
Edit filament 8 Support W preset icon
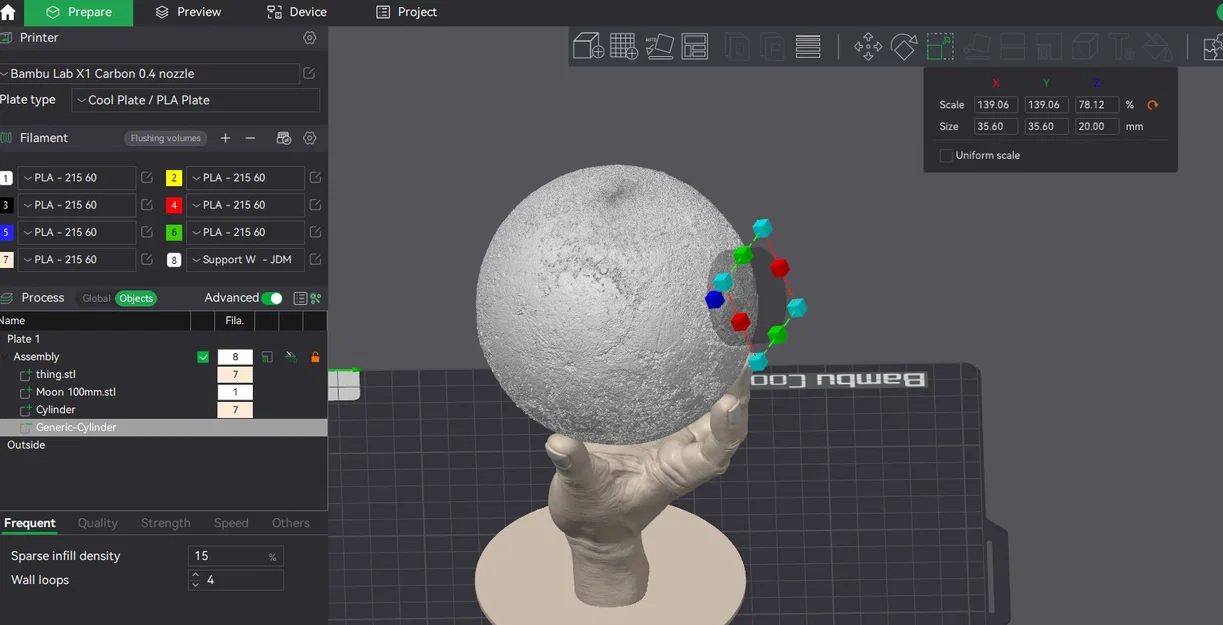315,259
